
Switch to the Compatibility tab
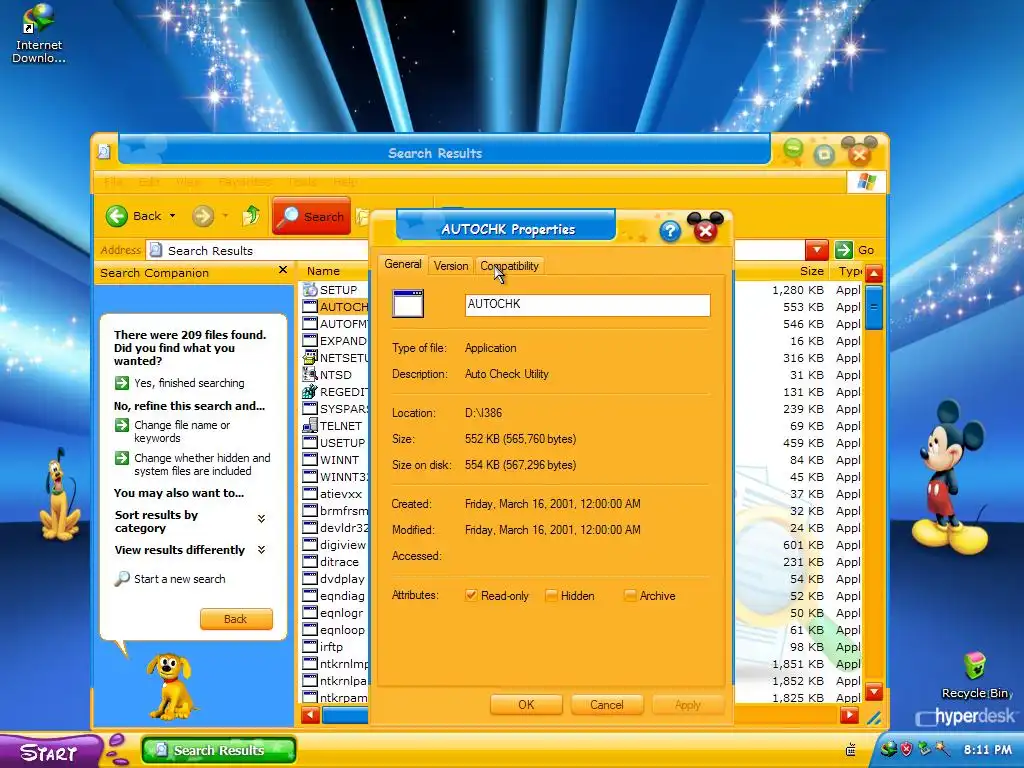(509, 266)
